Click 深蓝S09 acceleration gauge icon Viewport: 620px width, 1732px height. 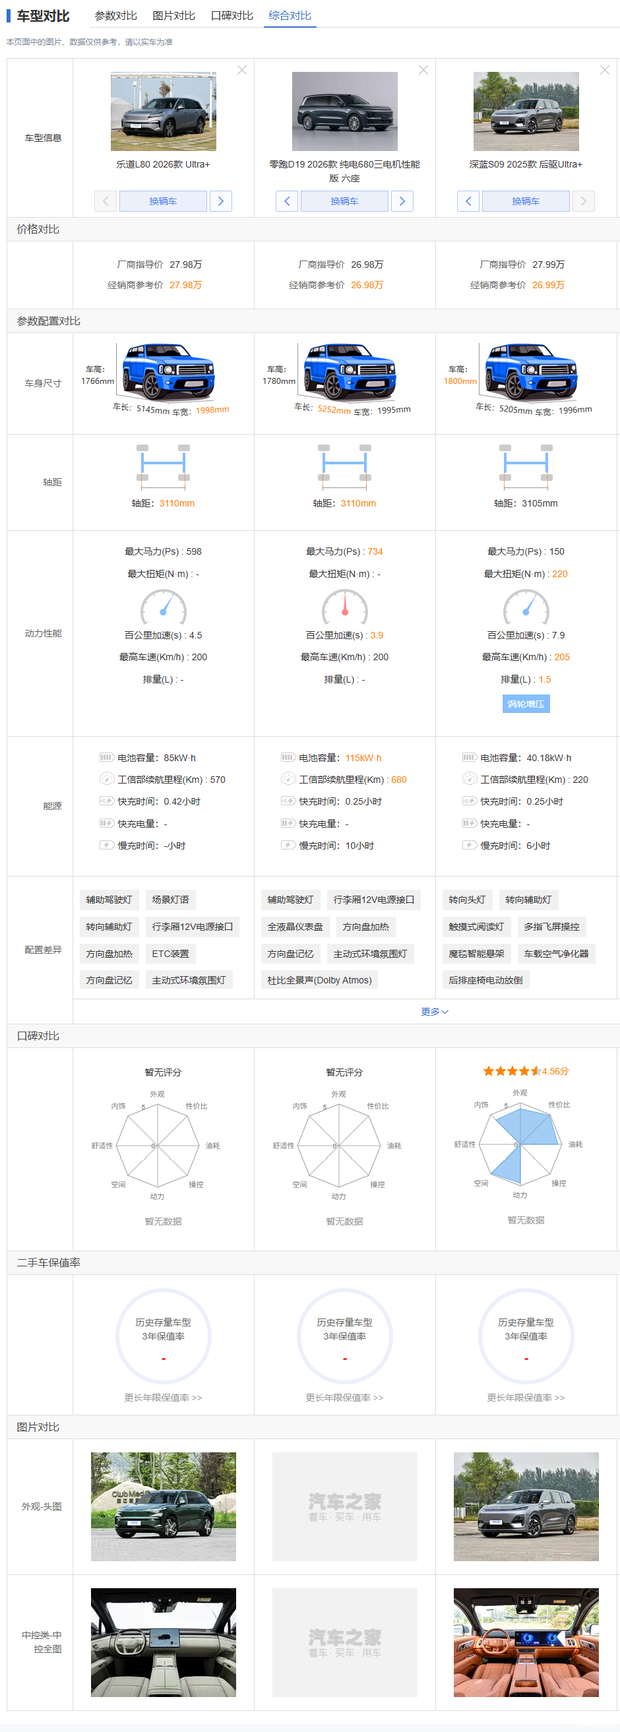526,607
